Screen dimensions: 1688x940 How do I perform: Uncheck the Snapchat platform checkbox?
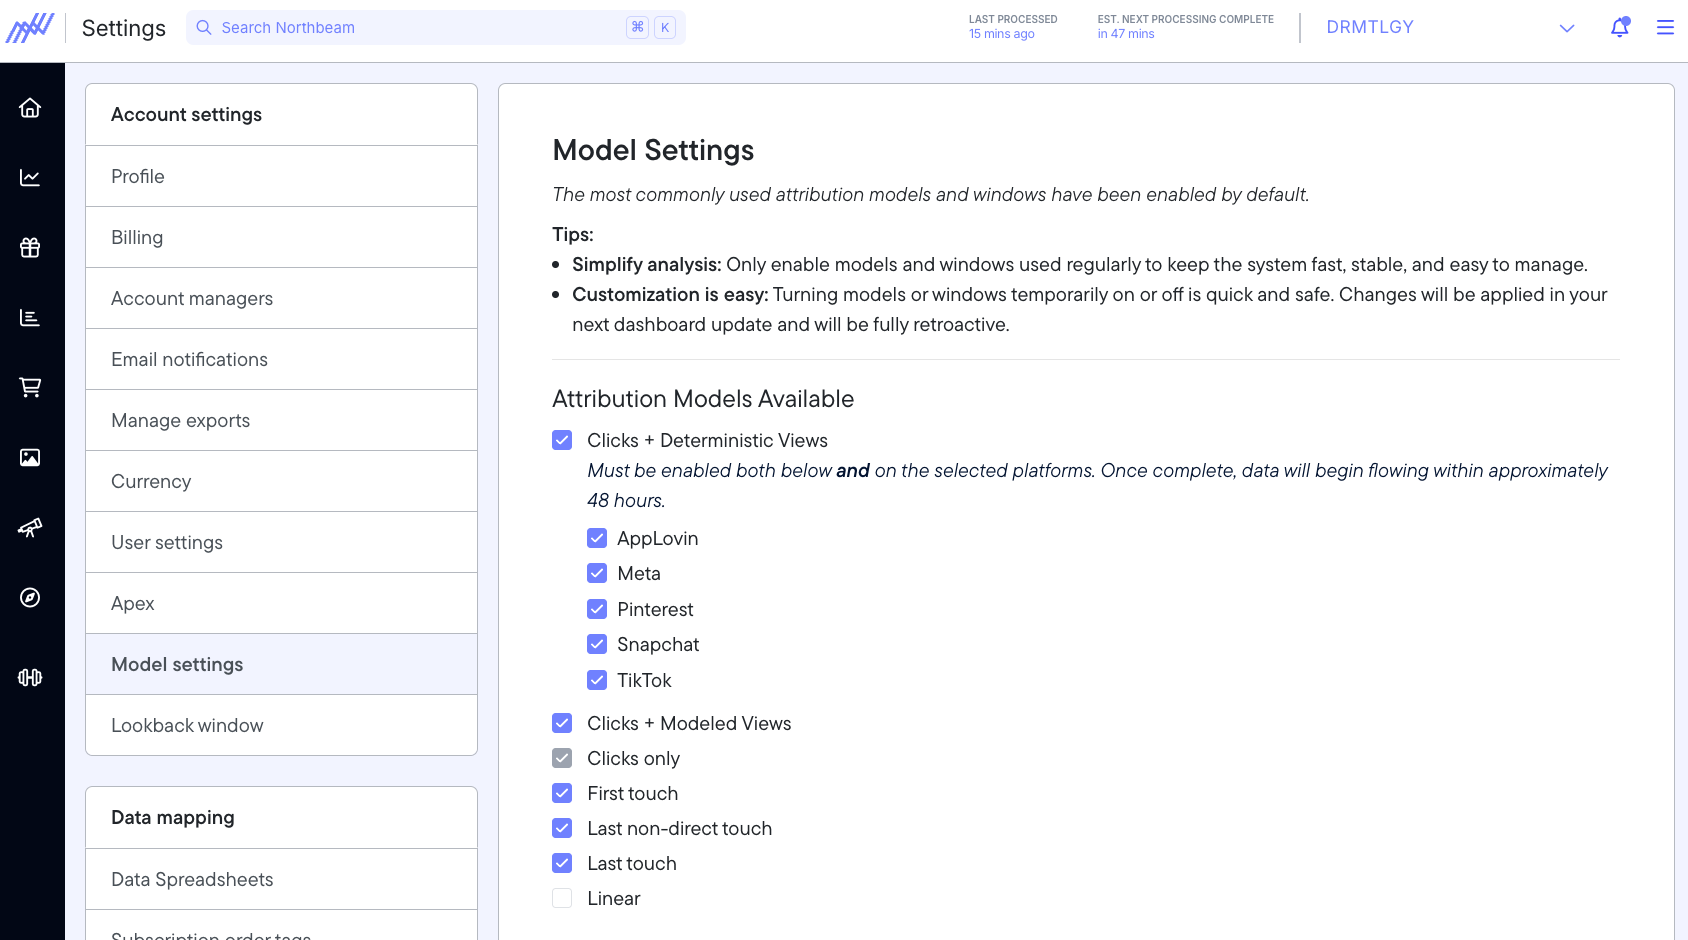[x=597, y=644]
